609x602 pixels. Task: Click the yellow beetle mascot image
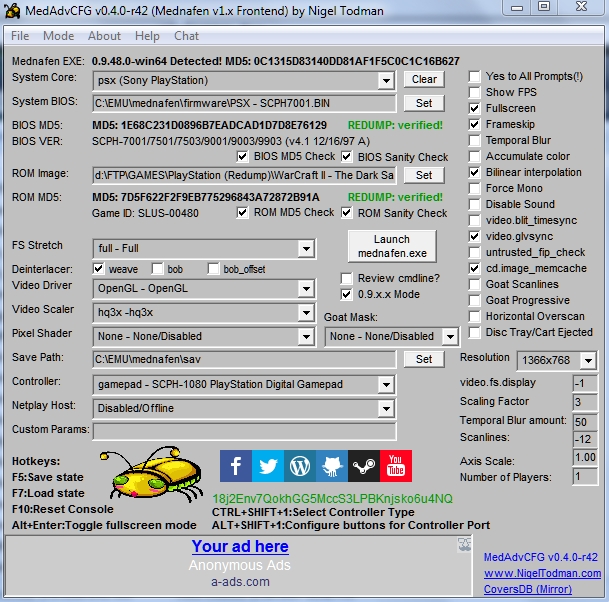click(151, 475)
